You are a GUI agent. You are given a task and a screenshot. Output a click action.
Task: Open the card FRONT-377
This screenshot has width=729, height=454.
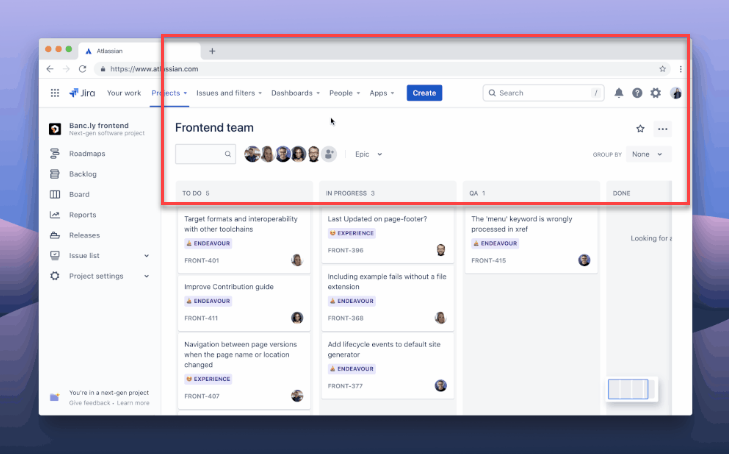[x=387, y=365]
